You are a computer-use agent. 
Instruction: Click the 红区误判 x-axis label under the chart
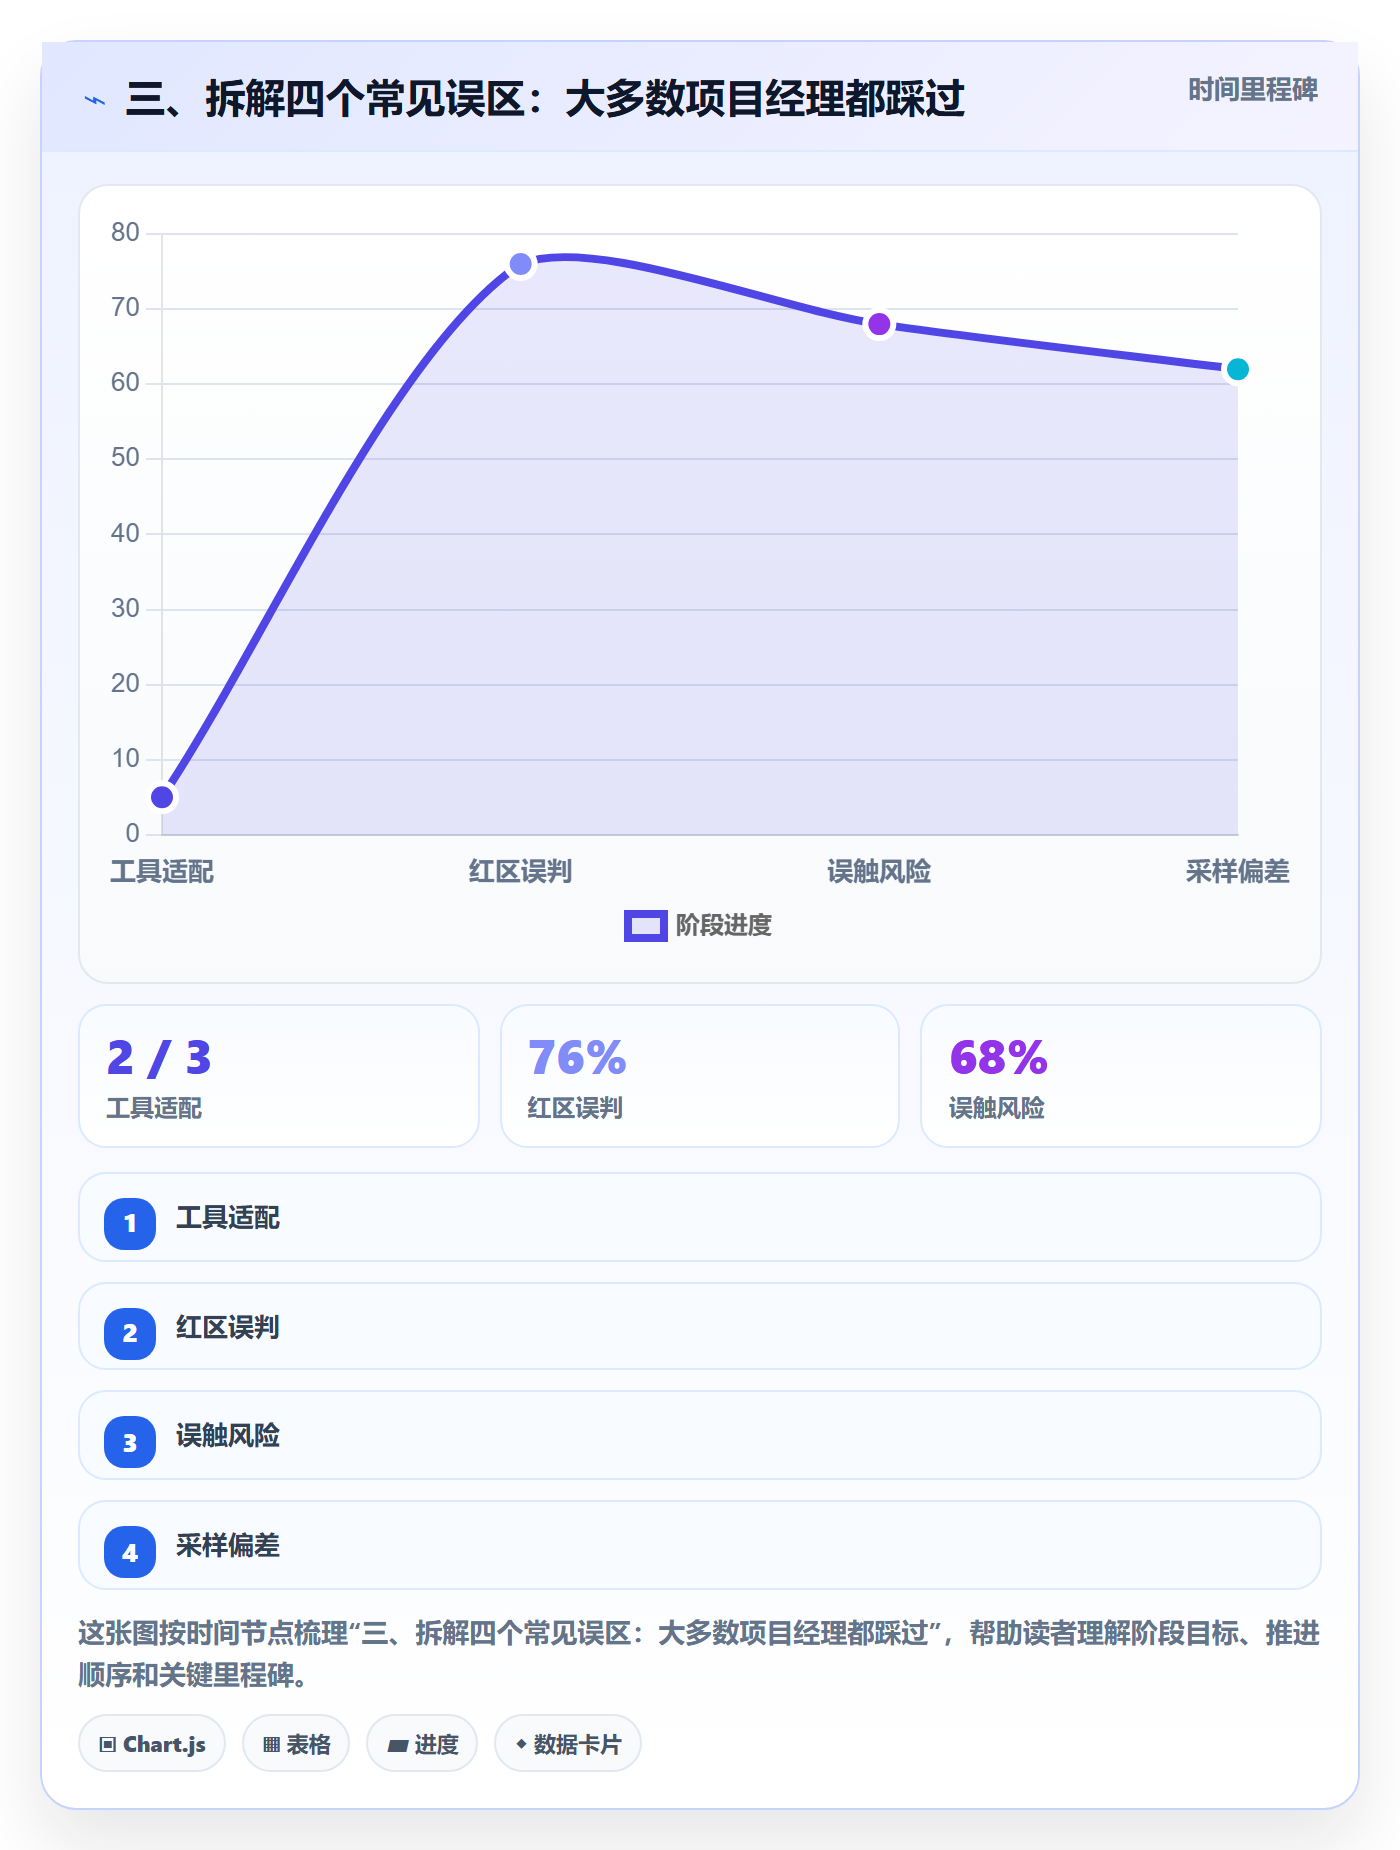coord(521,872)
